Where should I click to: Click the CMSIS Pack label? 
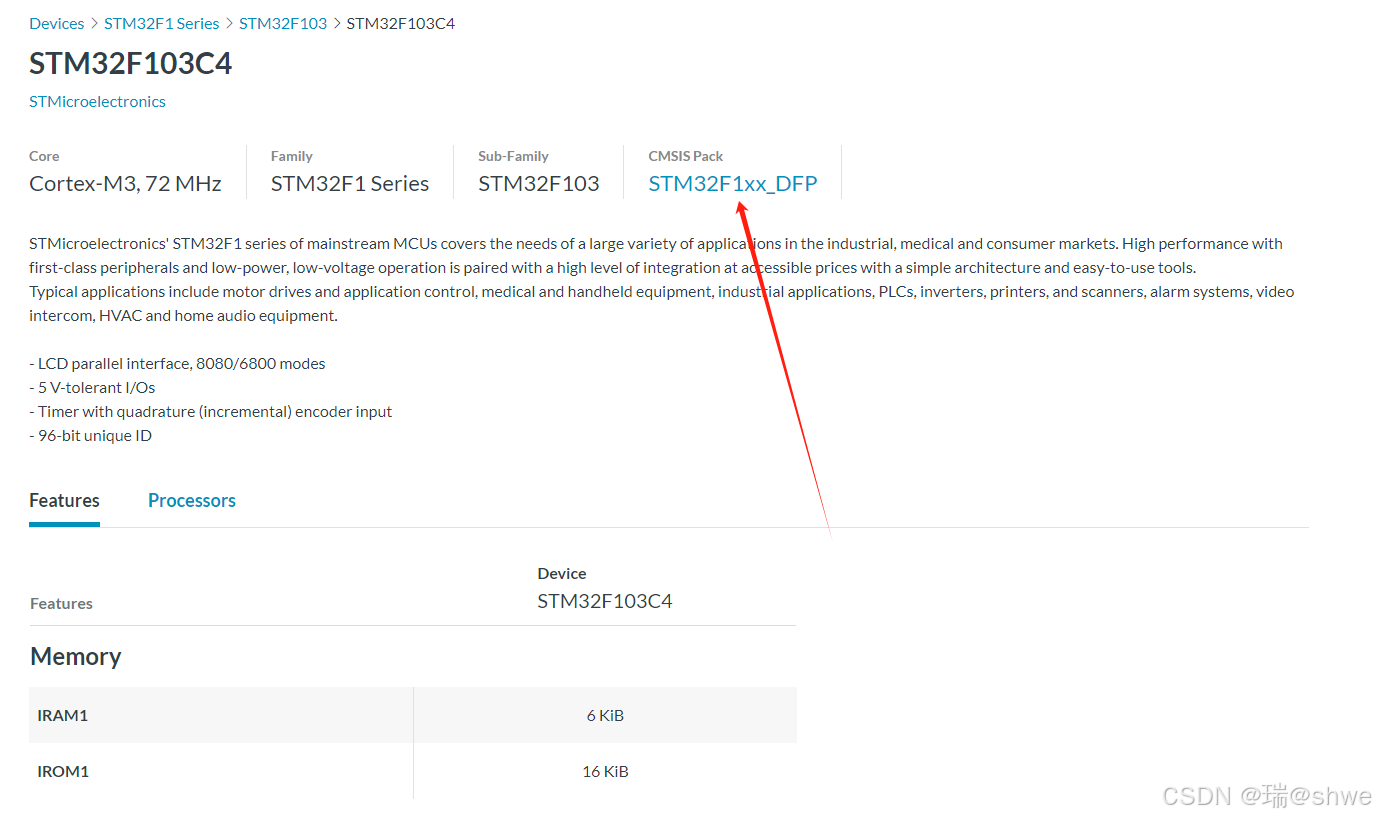point(686,156)
